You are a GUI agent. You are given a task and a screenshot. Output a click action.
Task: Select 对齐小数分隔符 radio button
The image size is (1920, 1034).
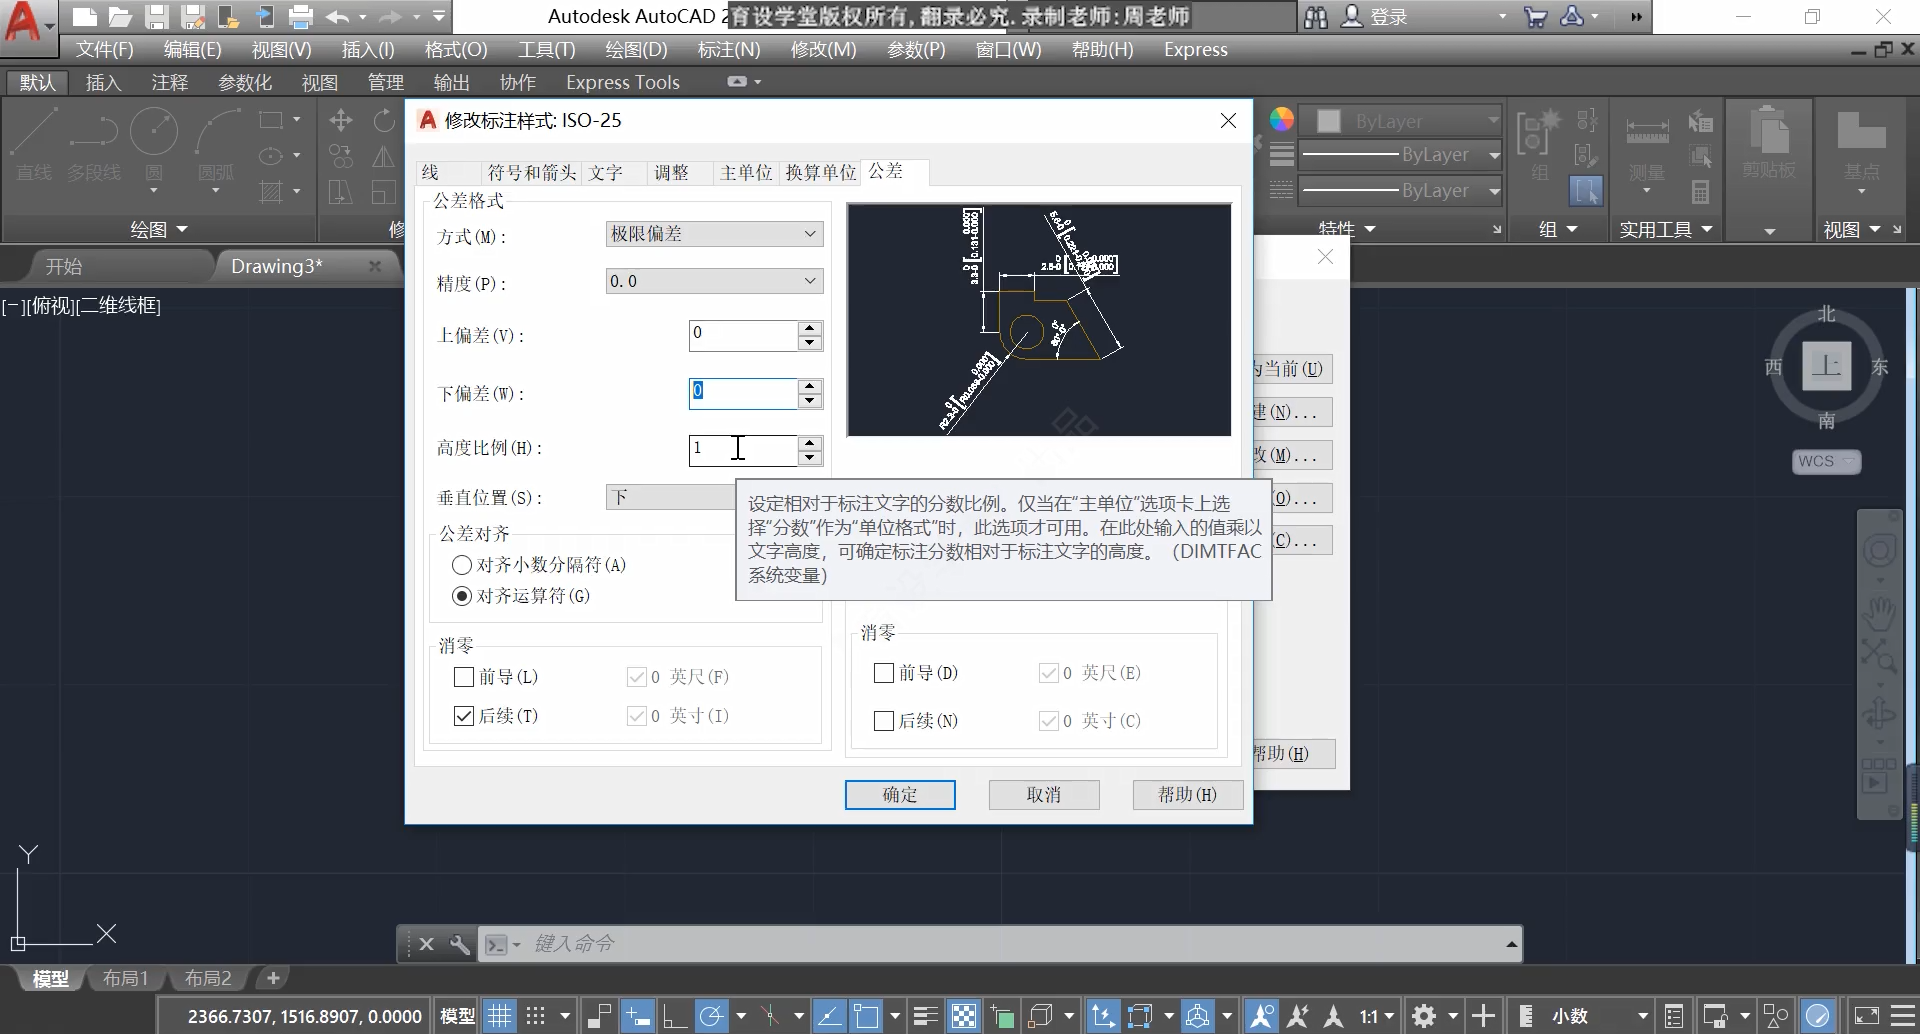(462, 565)
